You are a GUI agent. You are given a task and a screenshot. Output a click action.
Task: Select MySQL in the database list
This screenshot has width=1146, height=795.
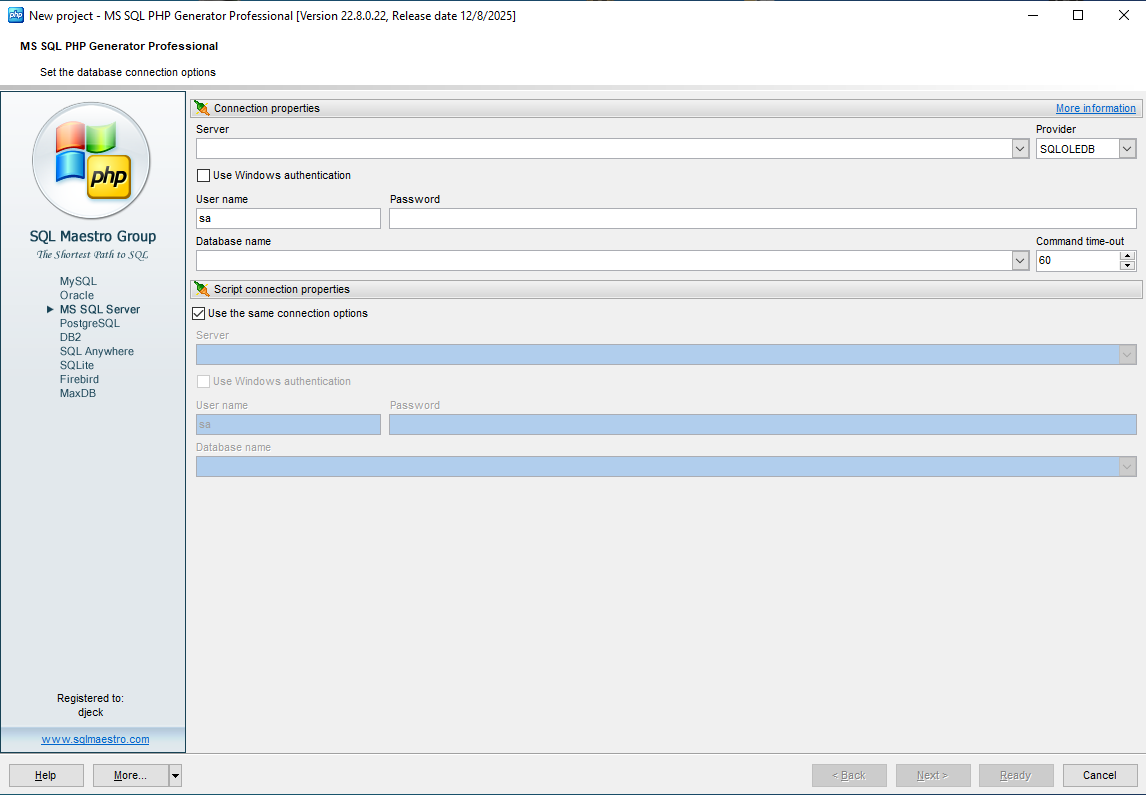coord(78,281)
